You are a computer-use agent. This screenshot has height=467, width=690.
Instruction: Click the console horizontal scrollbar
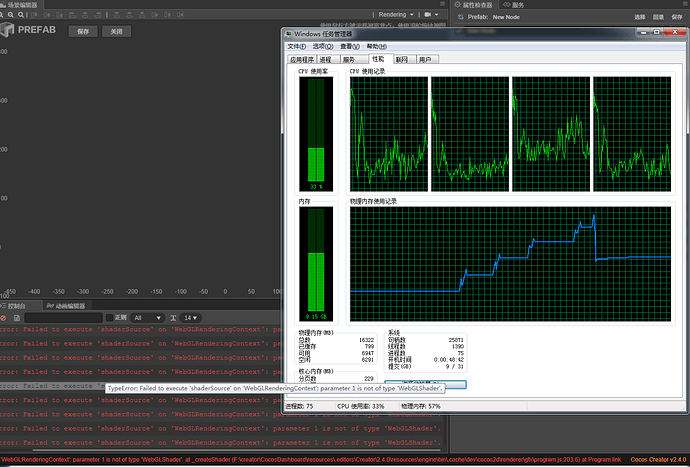tap(236, 450)
